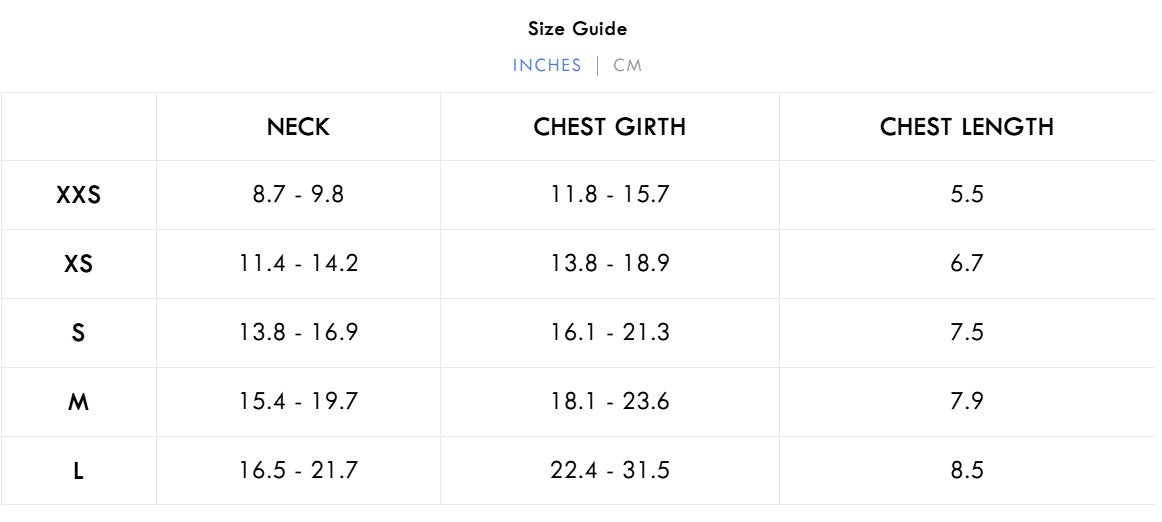Click the L chest girth 22.4 - 31.5
This screenshot has width=1162, height=522.
610,470
